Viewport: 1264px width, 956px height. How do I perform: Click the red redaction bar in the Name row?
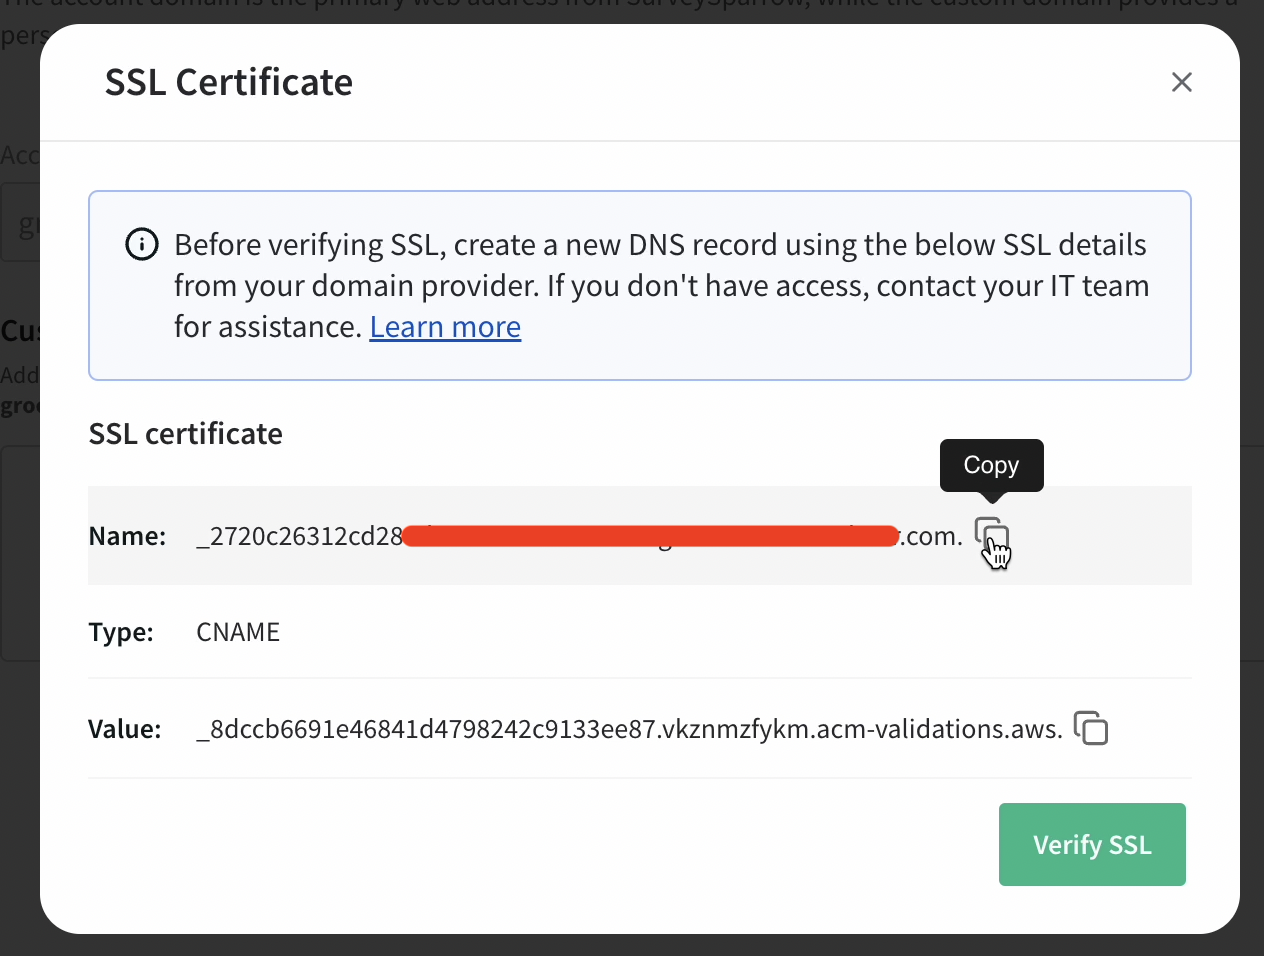pos(650,536)
